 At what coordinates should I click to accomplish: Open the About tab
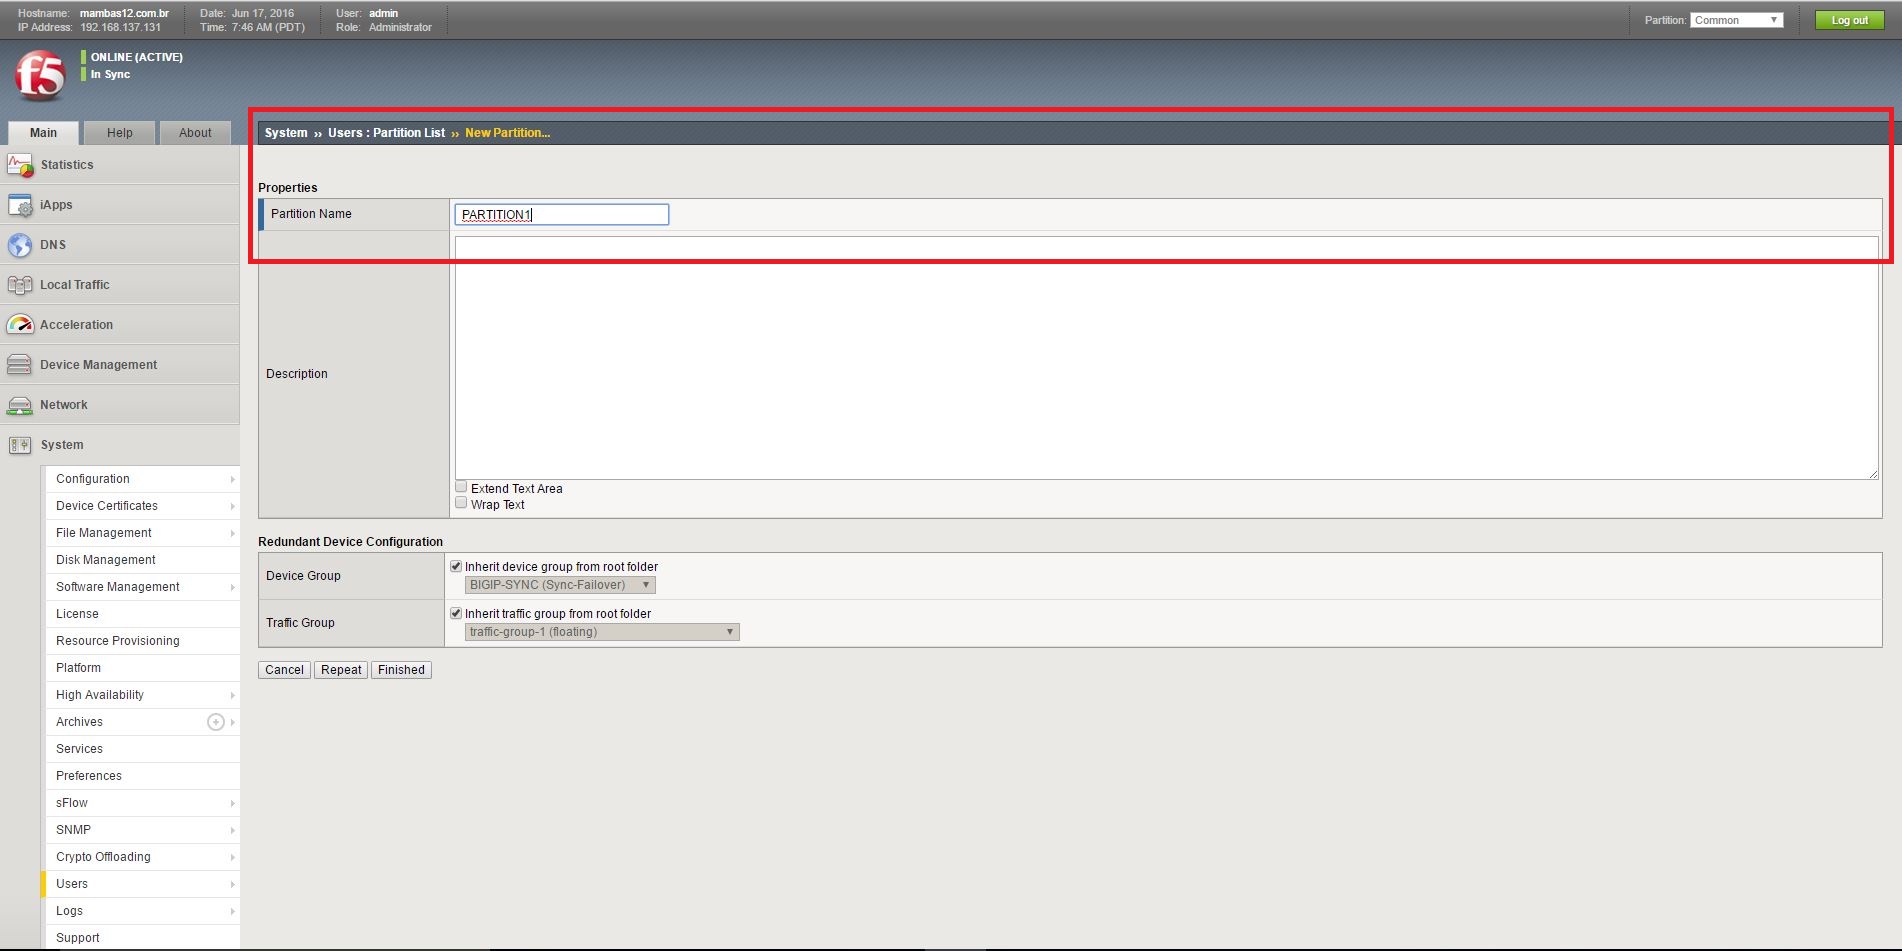click(195, 133)
